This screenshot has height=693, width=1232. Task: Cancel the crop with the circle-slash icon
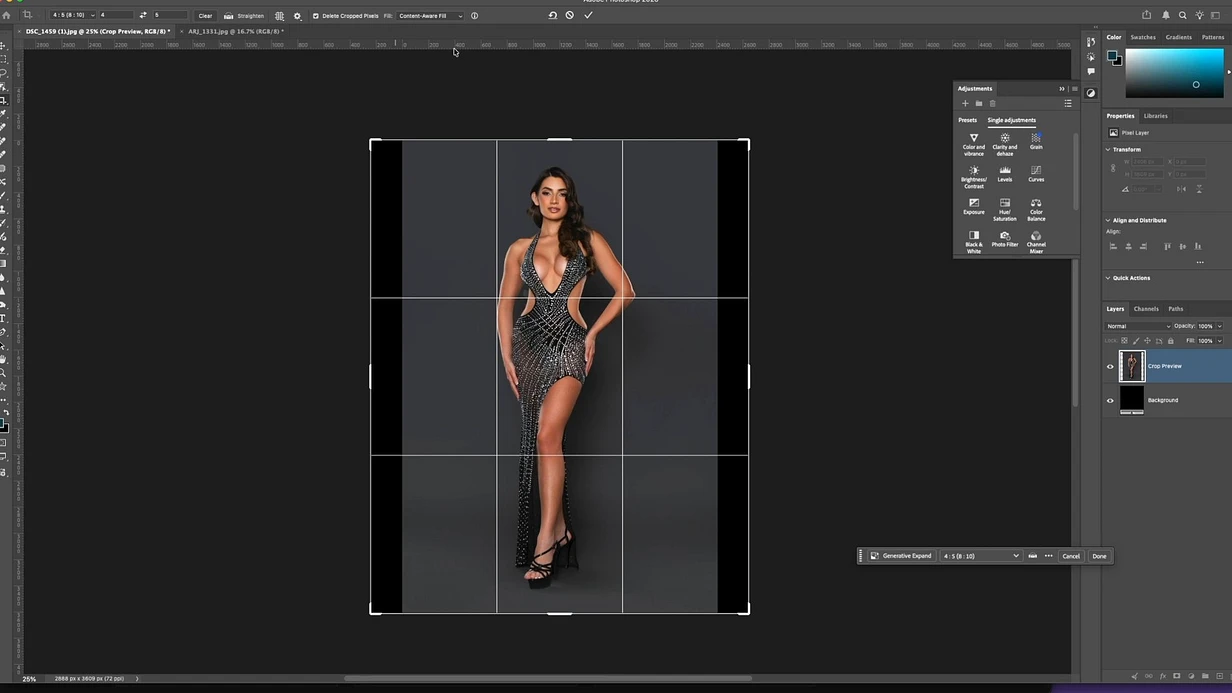(x=570, y=15)
